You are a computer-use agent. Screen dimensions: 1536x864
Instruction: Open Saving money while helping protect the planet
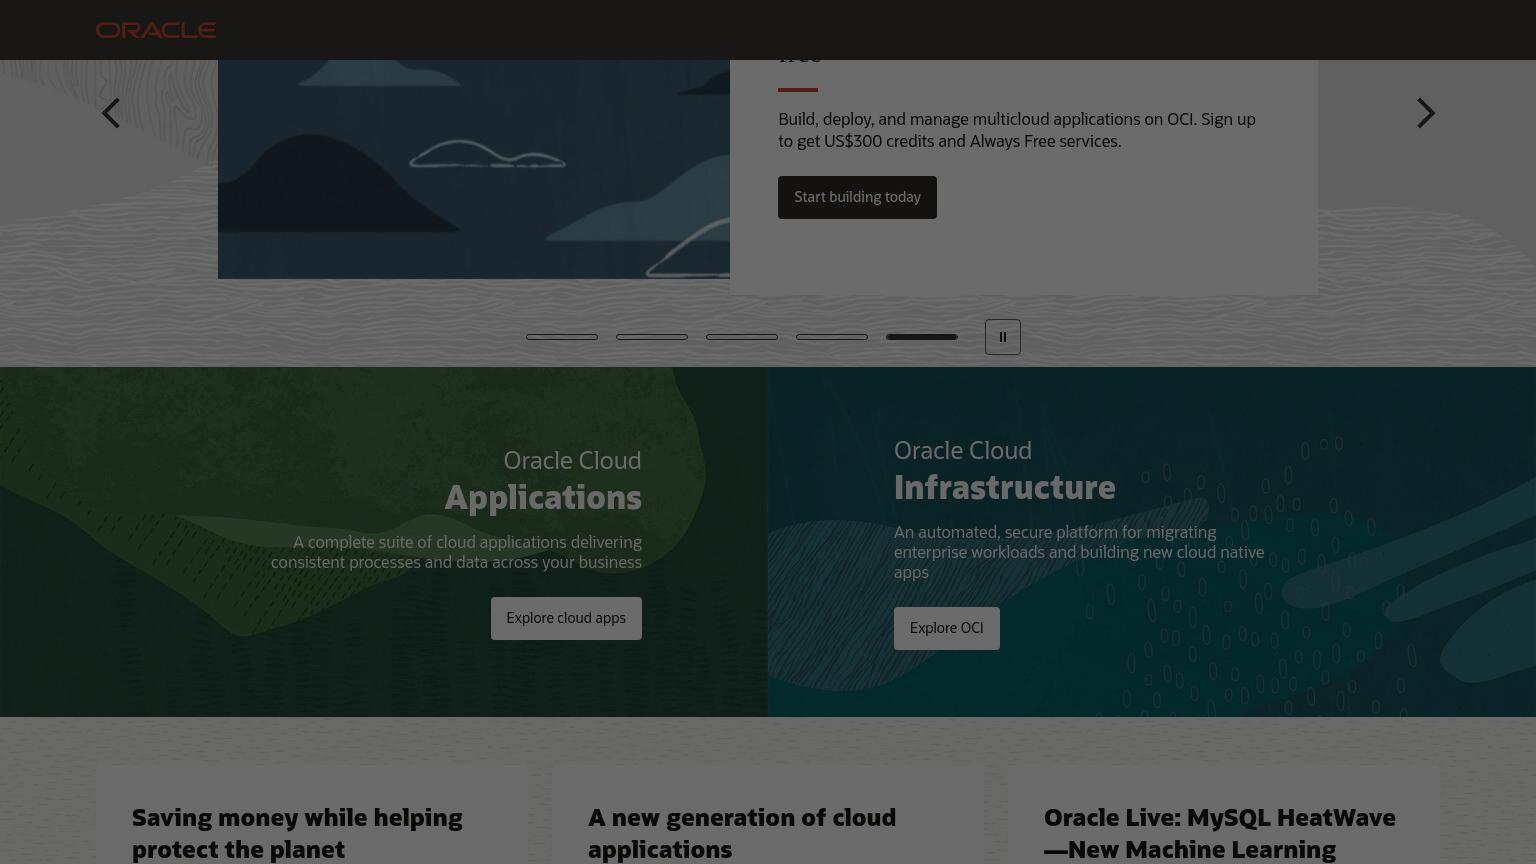click(297, 833)
